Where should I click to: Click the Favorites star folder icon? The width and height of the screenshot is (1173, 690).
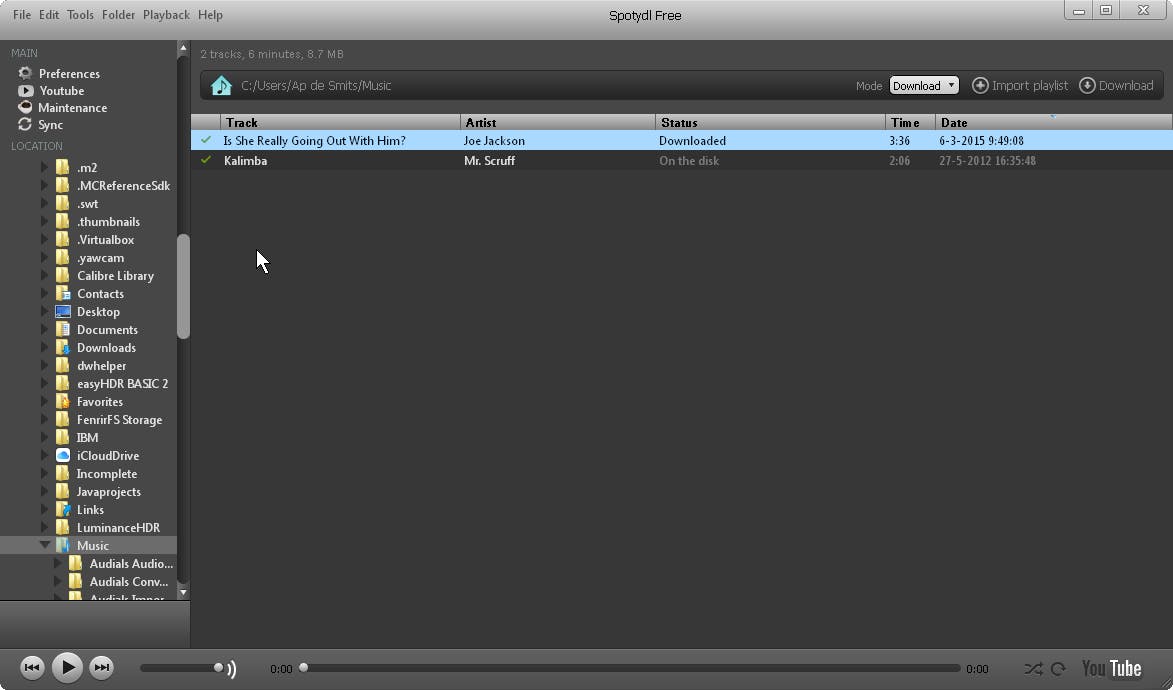pyautogui.click(x=63, y=401)
